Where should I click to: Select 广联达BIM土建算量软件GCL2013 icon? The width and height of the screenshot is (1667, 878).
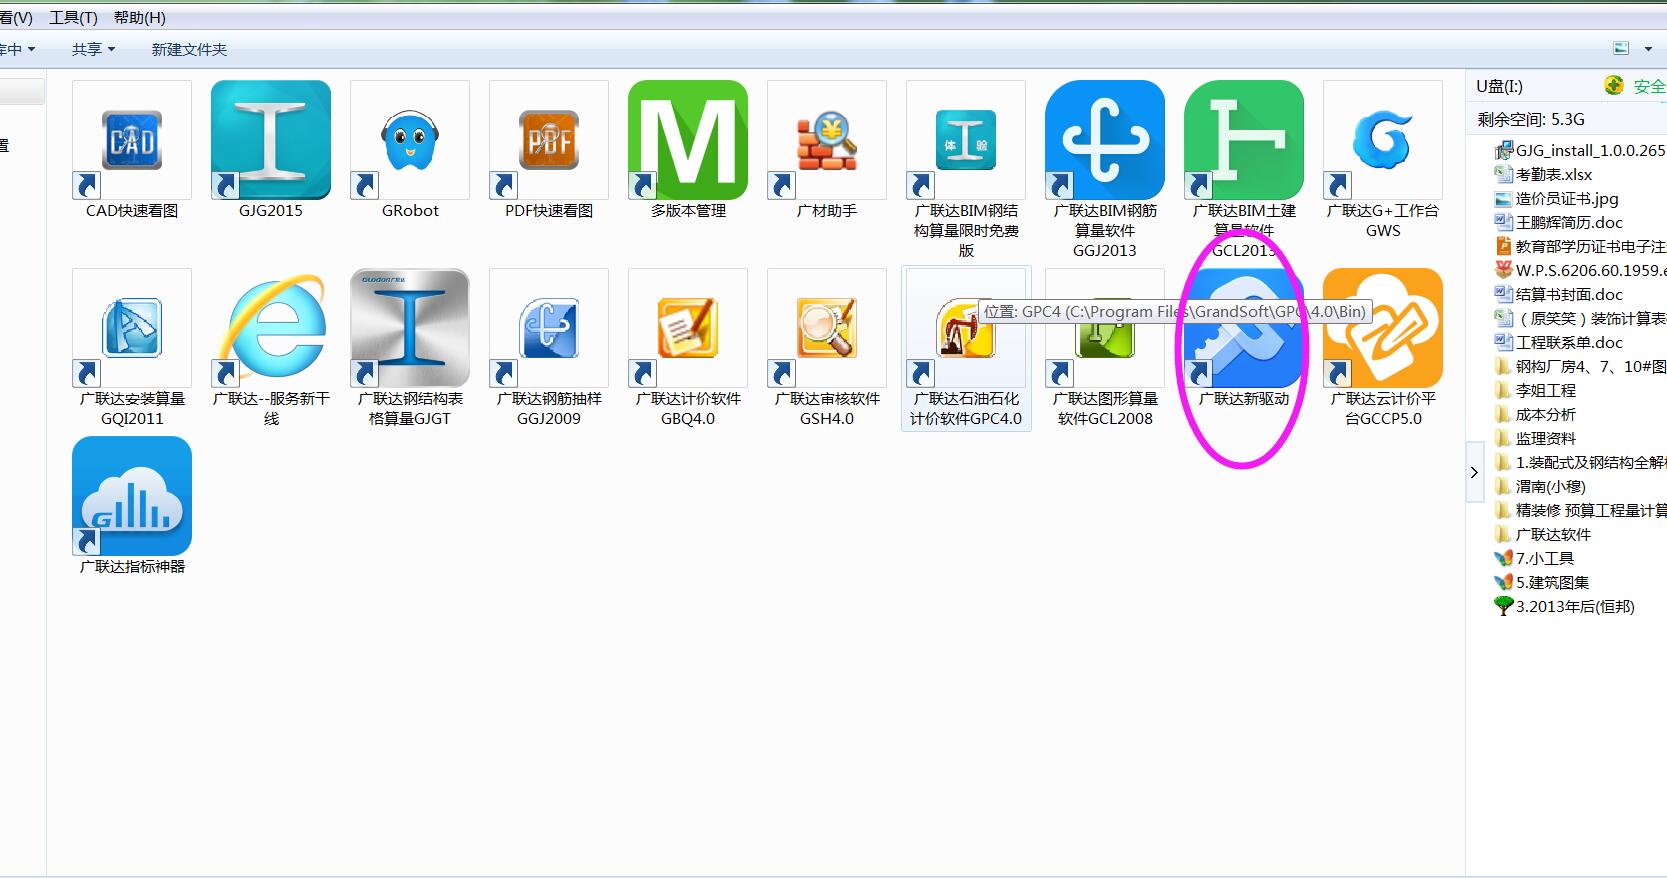[1244, 140]
